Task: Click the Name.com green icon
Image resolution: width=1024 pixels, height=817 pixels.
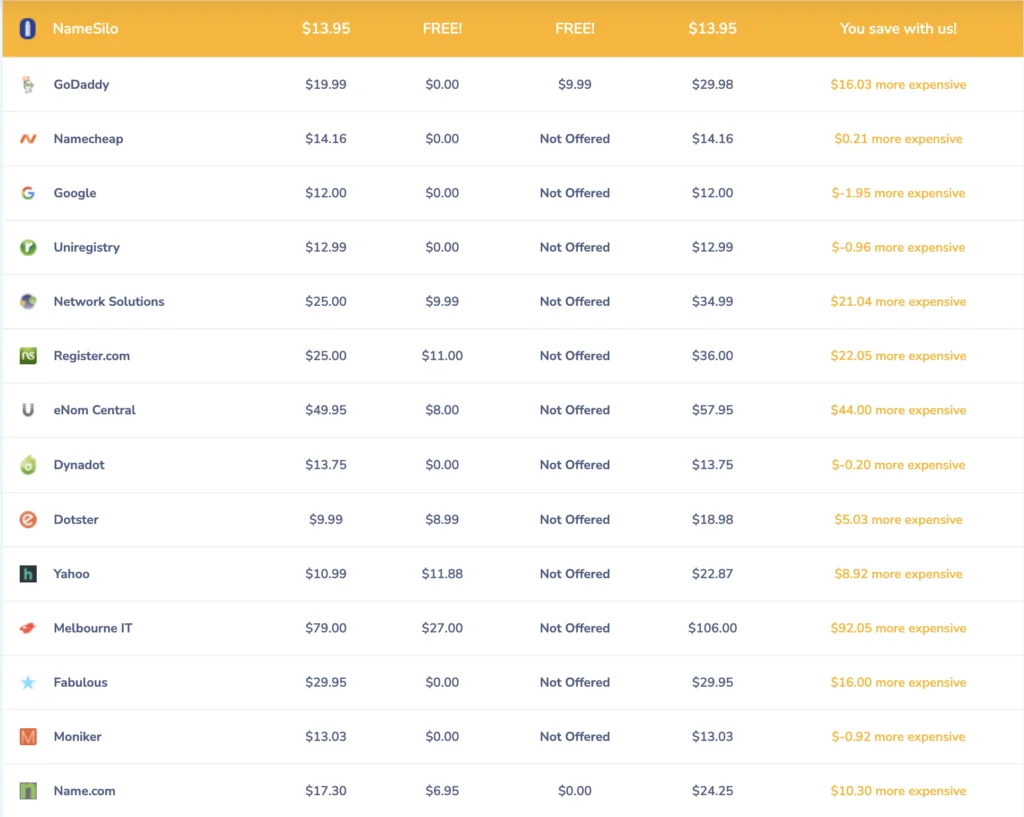Action: click(28, 791)
